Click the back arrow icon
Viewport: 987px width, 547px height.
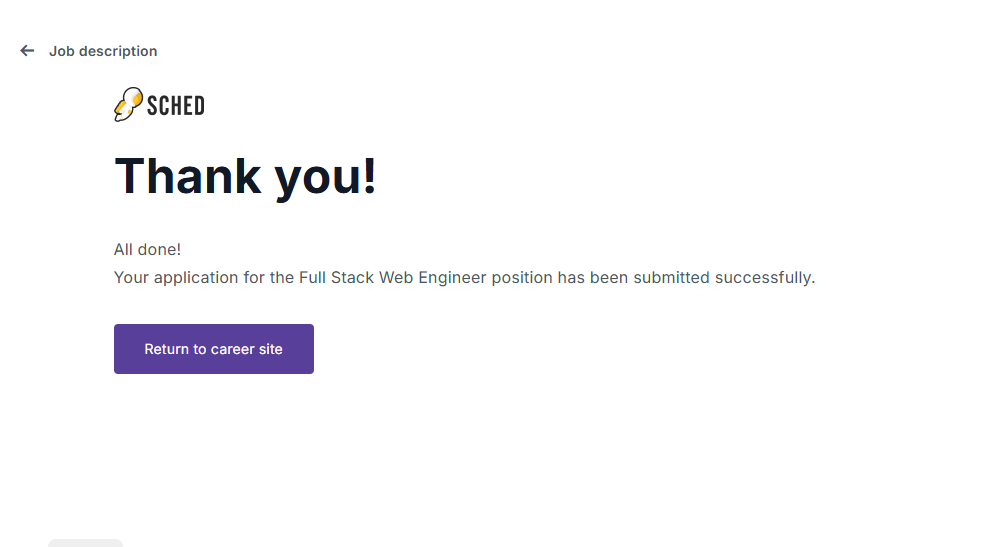[27, 51]
